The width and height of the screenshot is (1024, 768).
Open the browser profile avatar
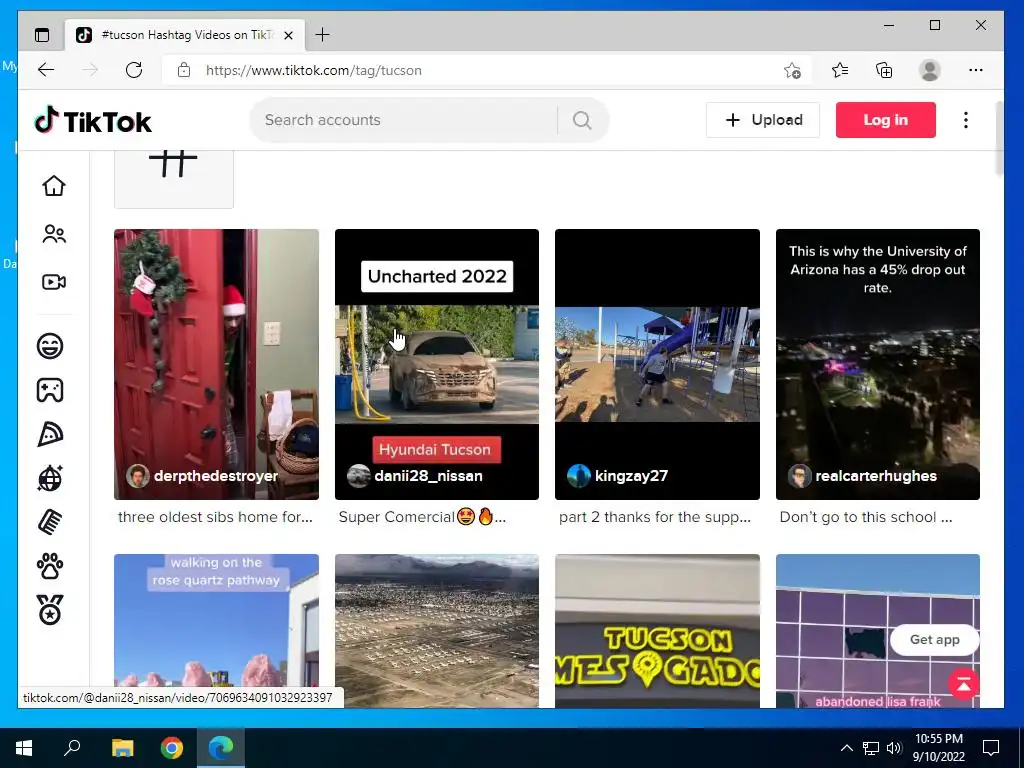929,70
